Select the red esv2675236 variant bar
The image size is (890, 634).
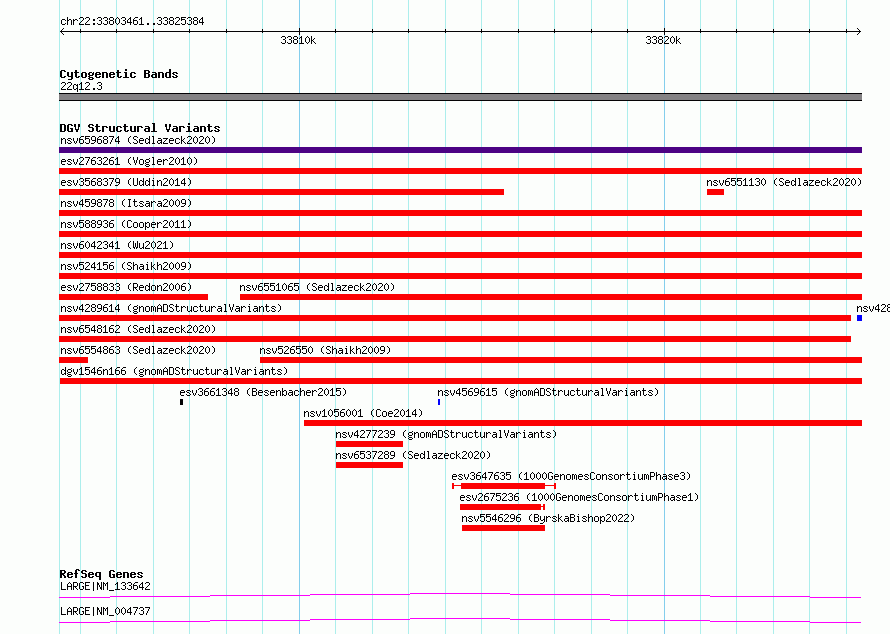[x=502, y=507]
